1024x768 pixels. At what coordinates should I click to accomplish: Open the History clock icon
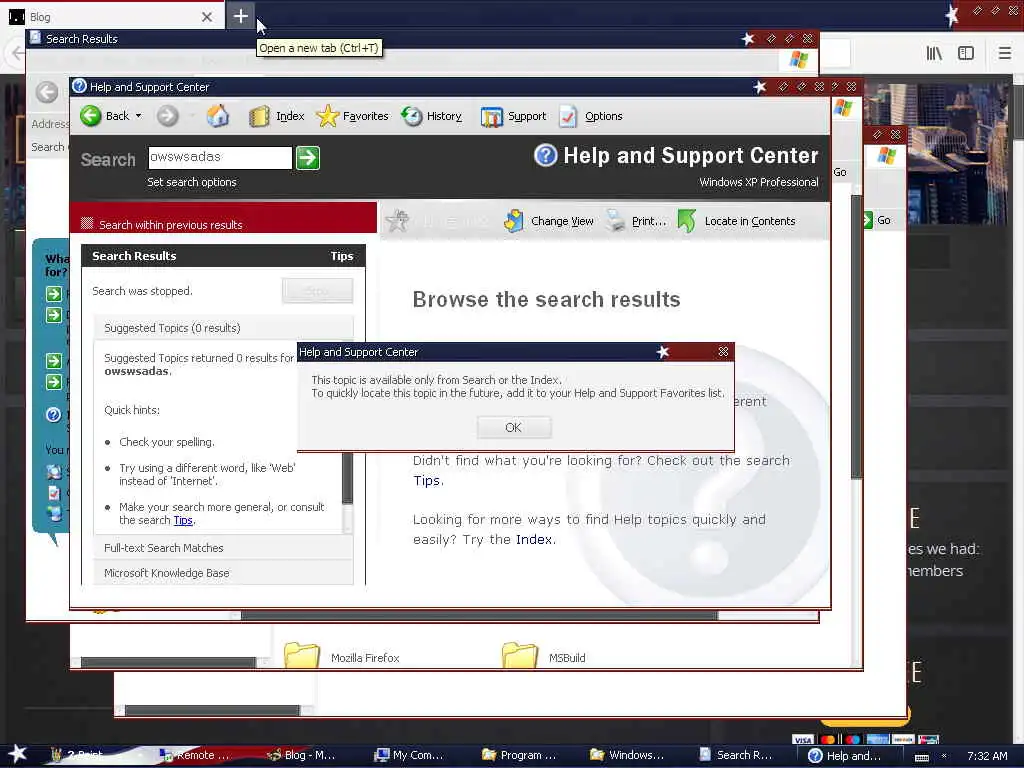[x=412, y=116]
